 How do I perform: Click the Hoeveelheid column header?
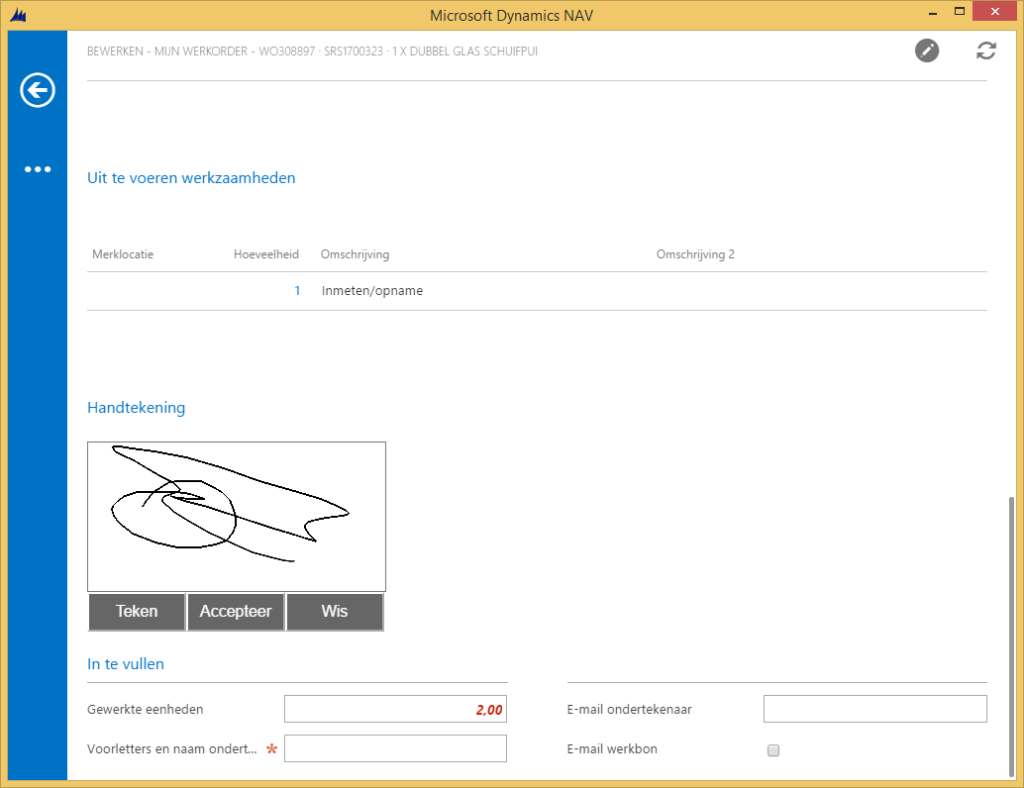click(x=266, y=254)
